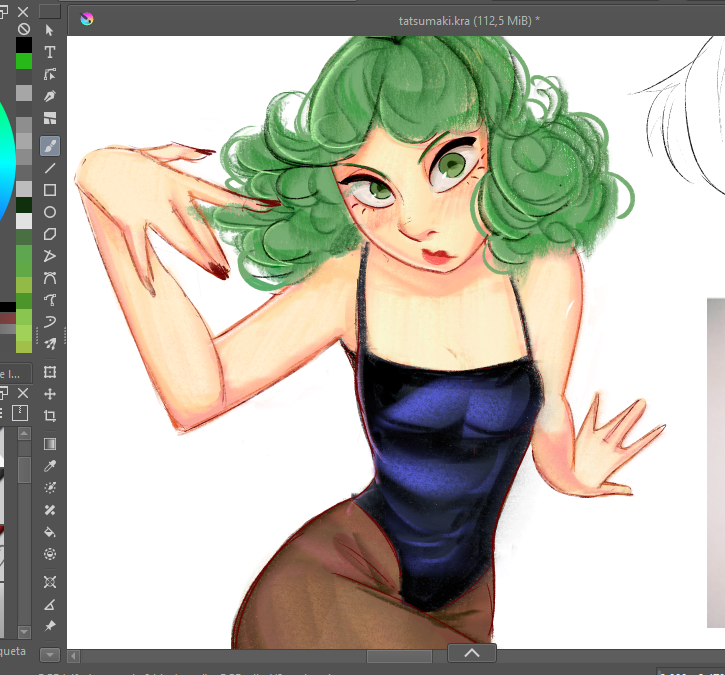This screenshot has height=675, width=725.
Task: Select the Polygon tool
Action: [x=49, y=234]
